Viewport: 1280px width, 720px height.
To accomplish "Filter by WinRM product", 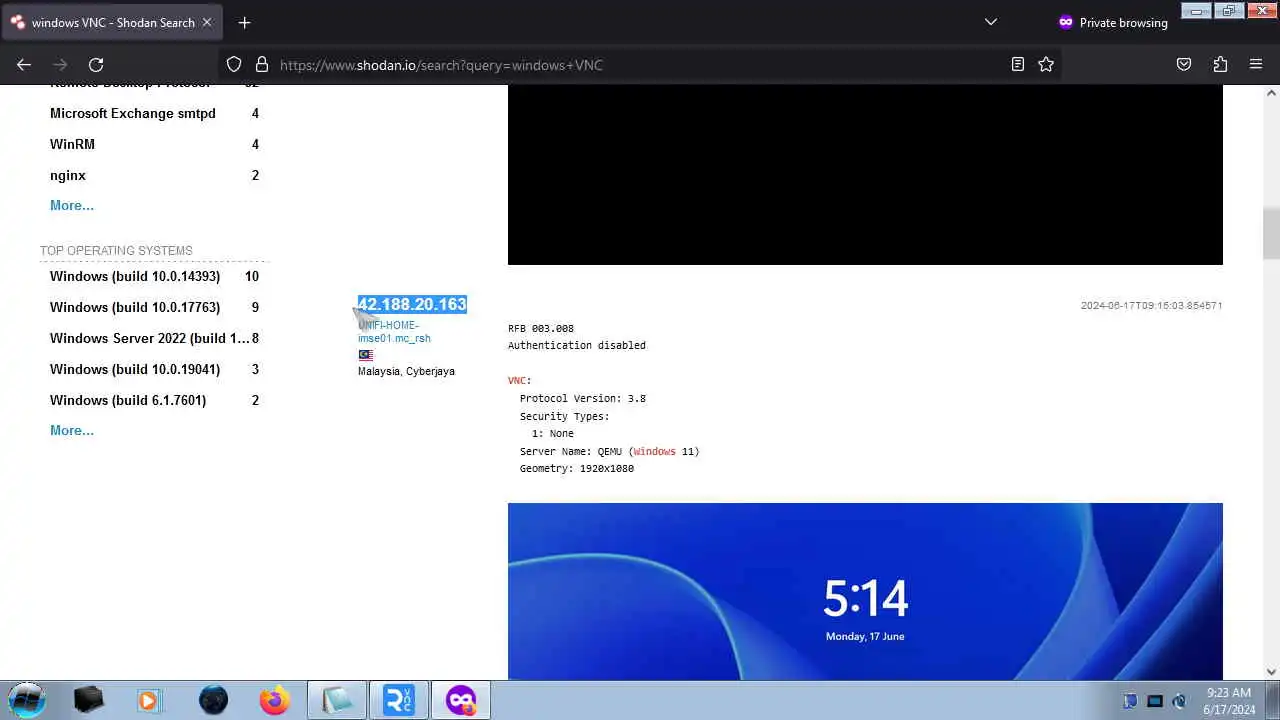I will tap(72, 144).
